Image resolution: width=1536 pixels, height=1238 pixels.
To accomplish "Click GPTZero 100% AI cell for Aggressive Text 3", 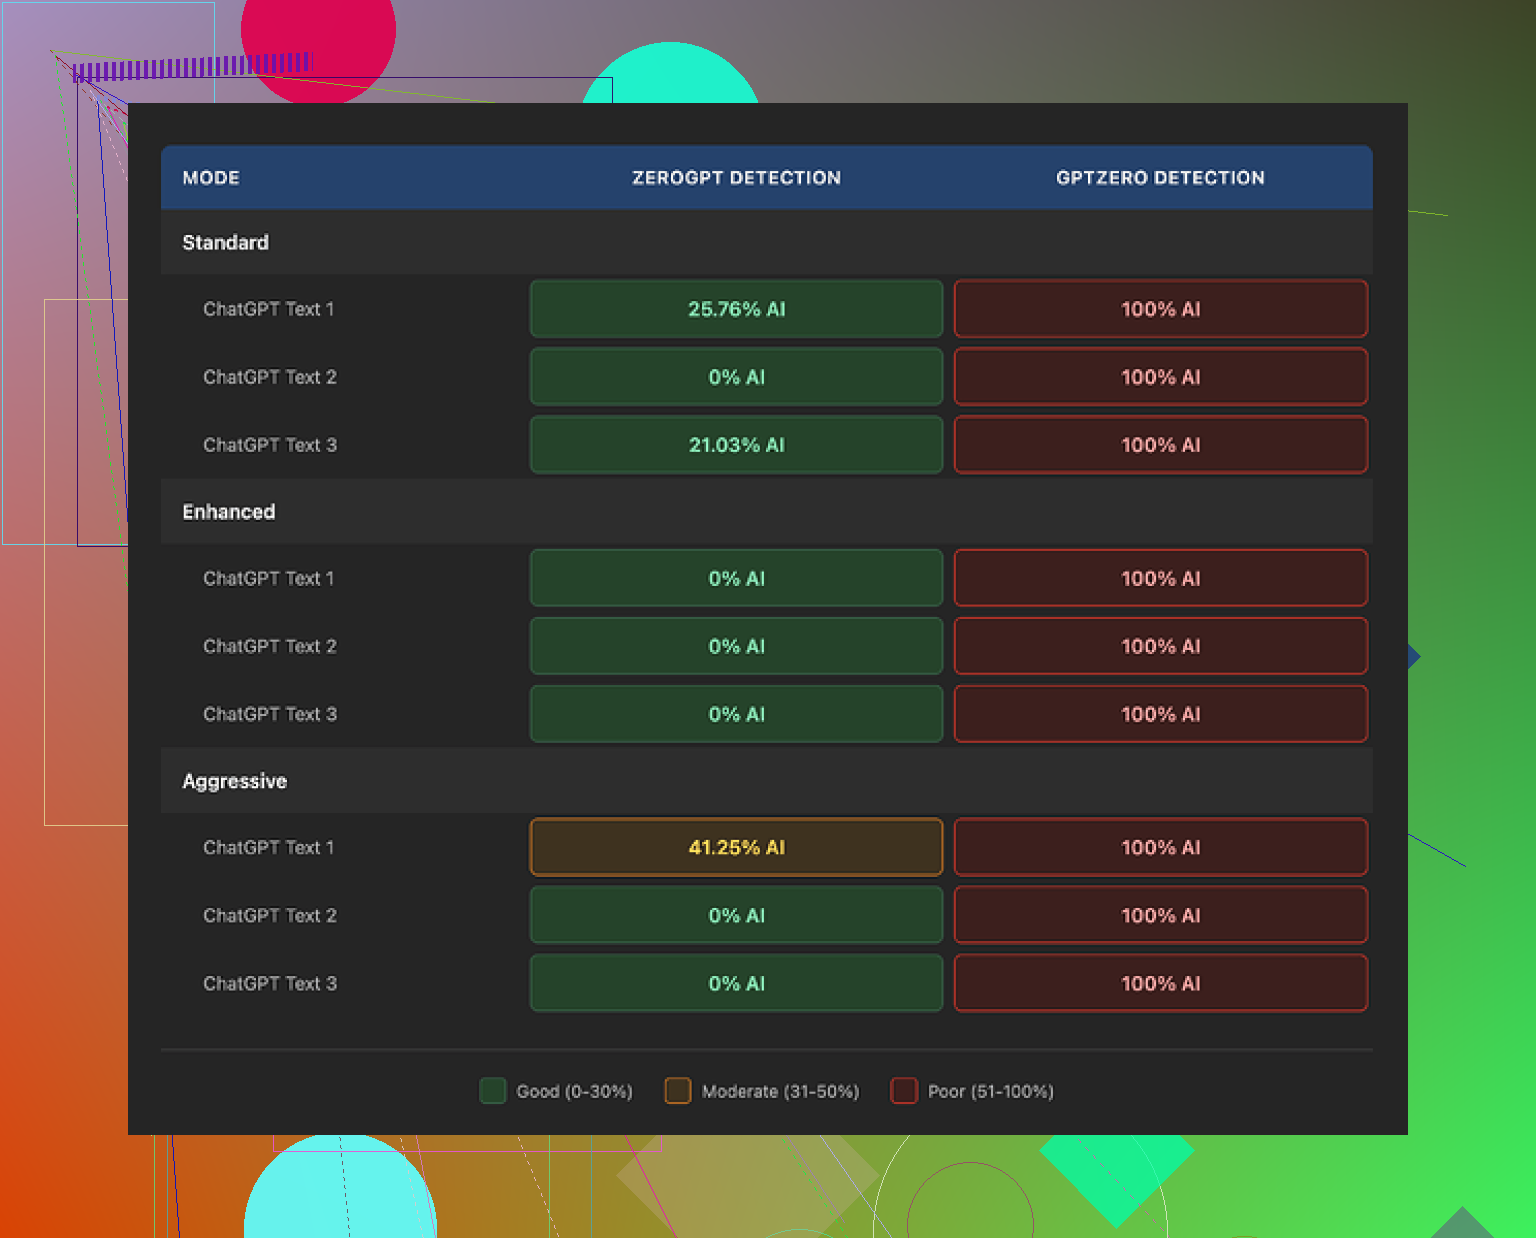I will pos(1160,983).
